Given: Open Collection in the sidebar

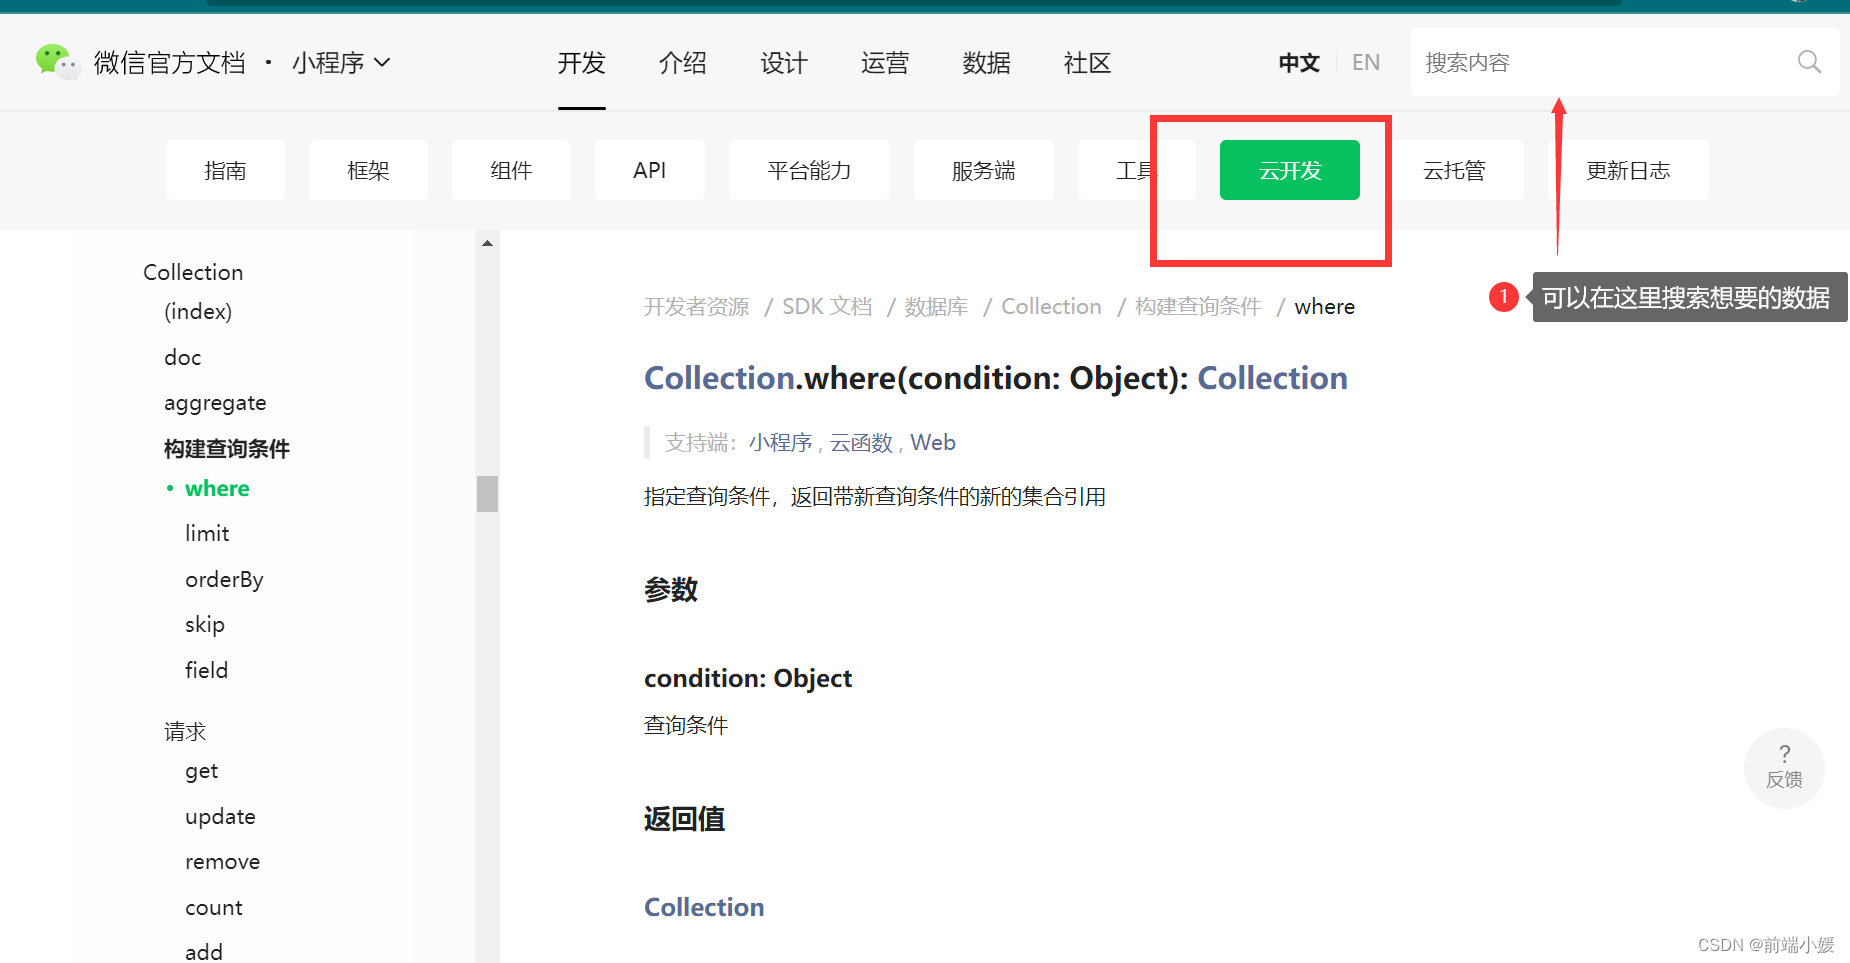Looking at the screenshot, I should [193, 272].
